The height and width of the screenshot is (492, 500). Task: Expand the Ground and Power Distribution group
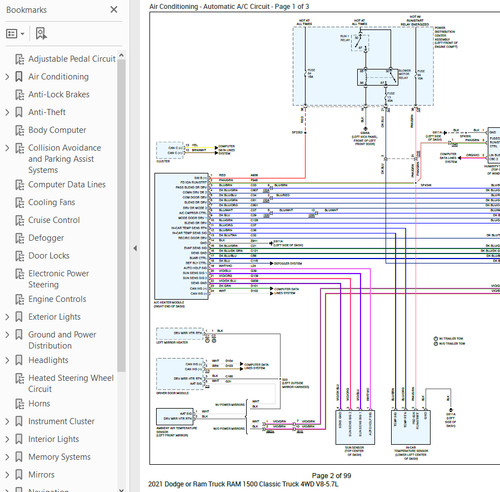[7, 335]
